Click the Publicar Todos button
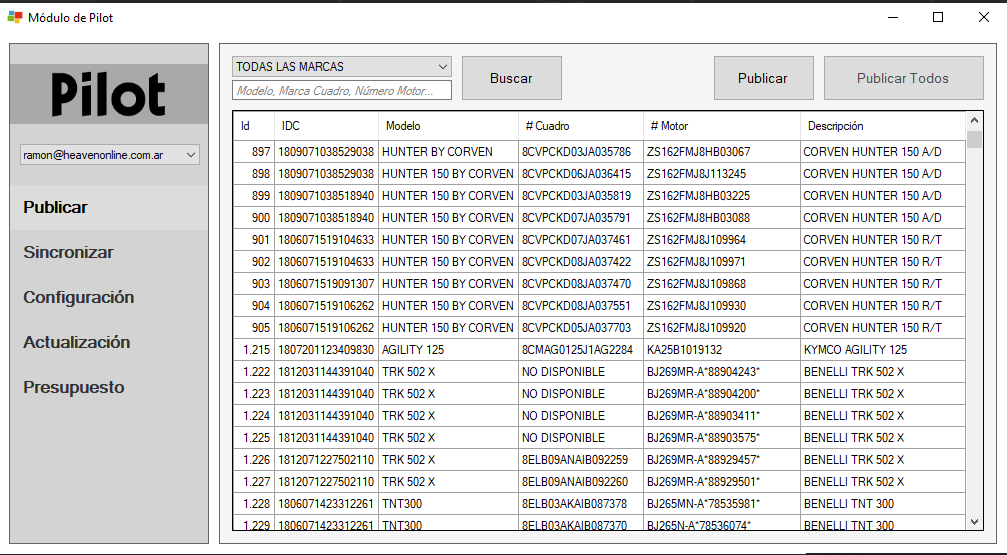Viewport: 1007px width, 555px height. point(903,78)
